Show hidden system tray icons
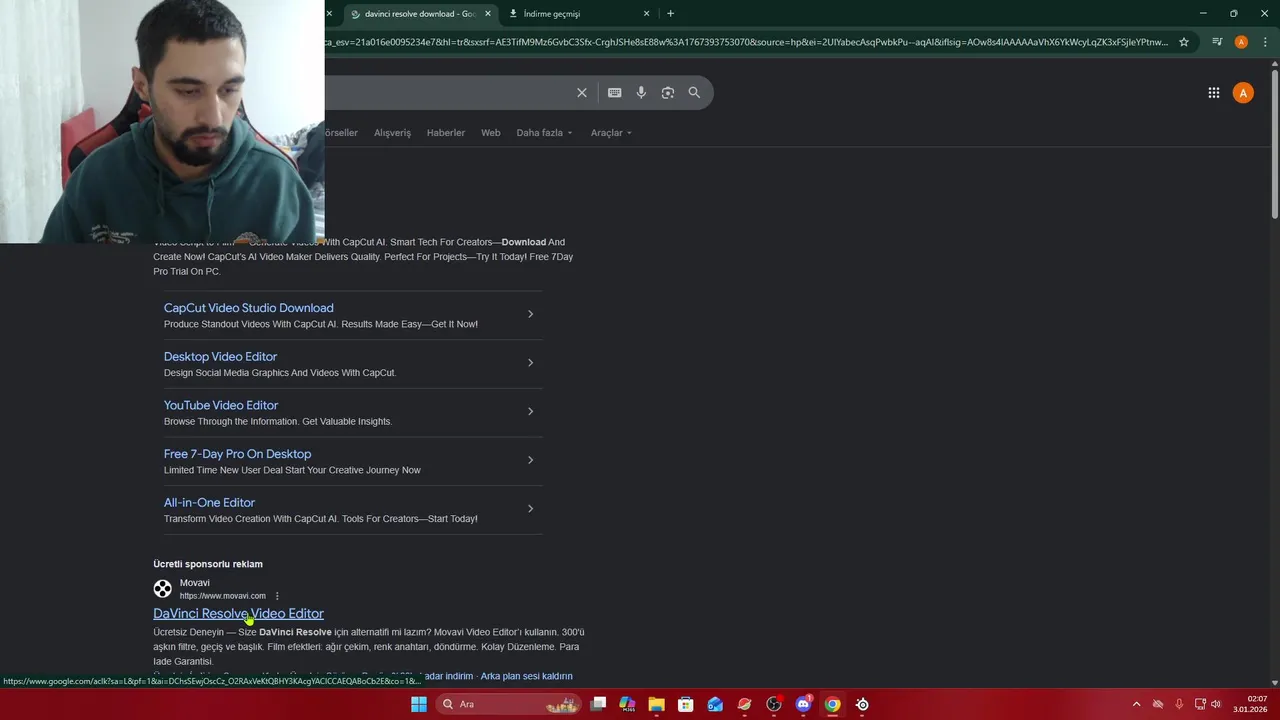 coord(1136,704)
